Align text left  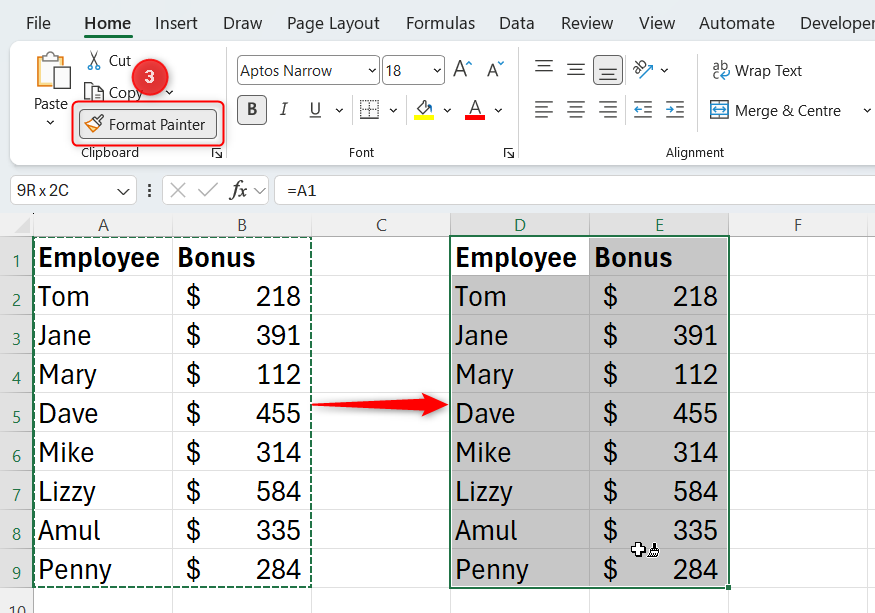pyautogui.click(x=544, y=109)
